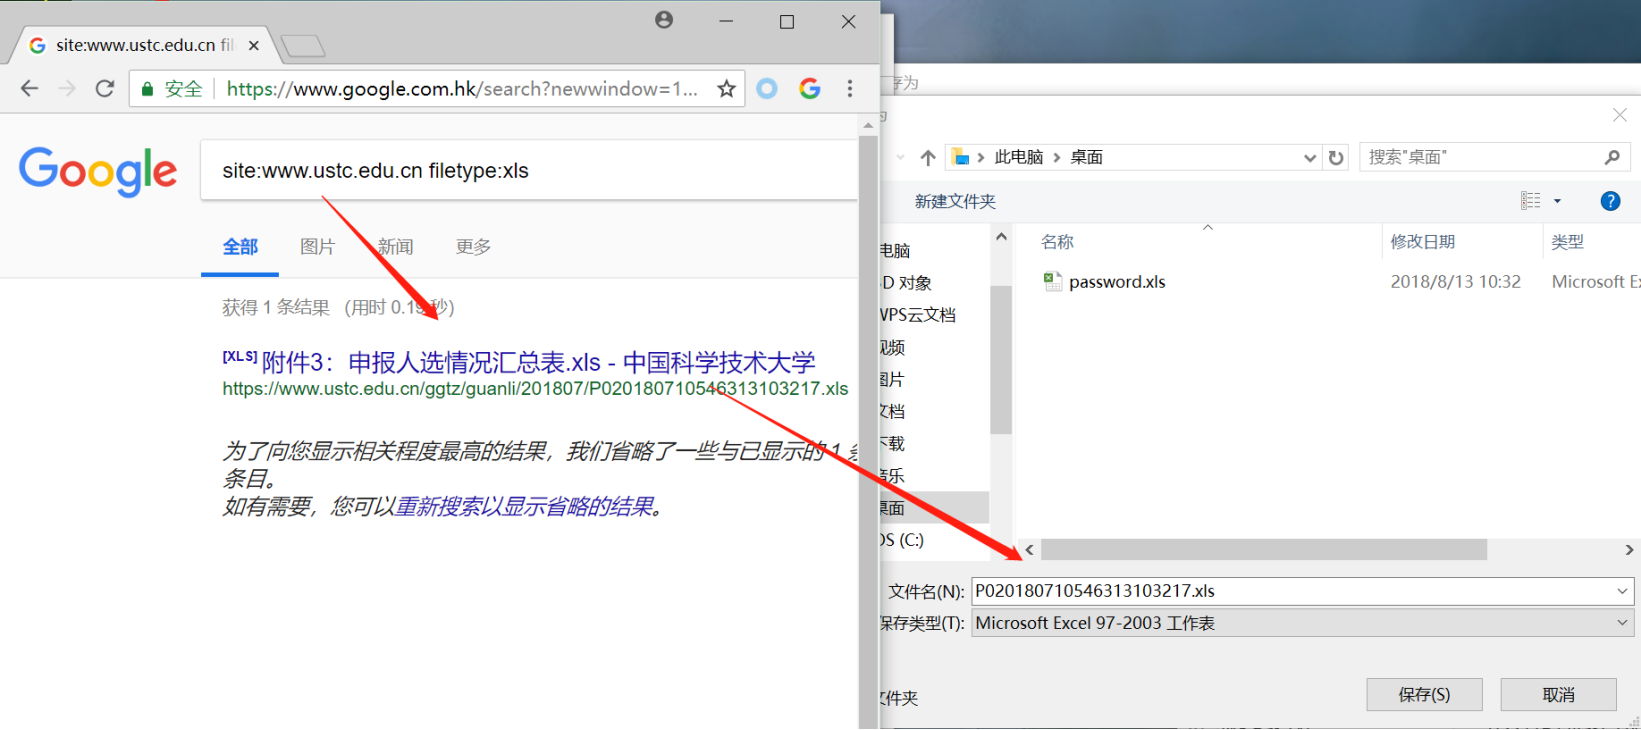Sort by 修改日期 column header
Image resolution: width=1641 pixels, height=730 pixels.
(x=1422, y=242)
